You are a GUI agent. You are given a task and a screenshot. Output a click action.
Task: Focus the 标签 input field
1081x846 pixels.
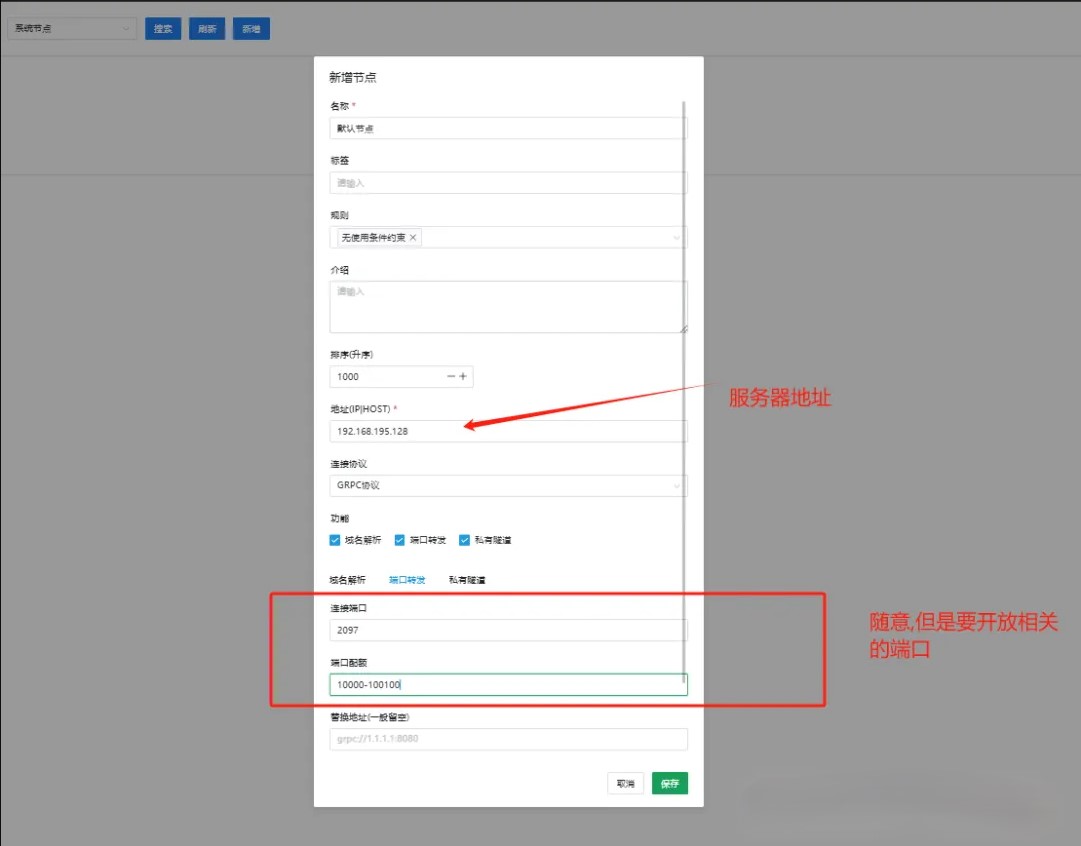[x=508, y=183]
